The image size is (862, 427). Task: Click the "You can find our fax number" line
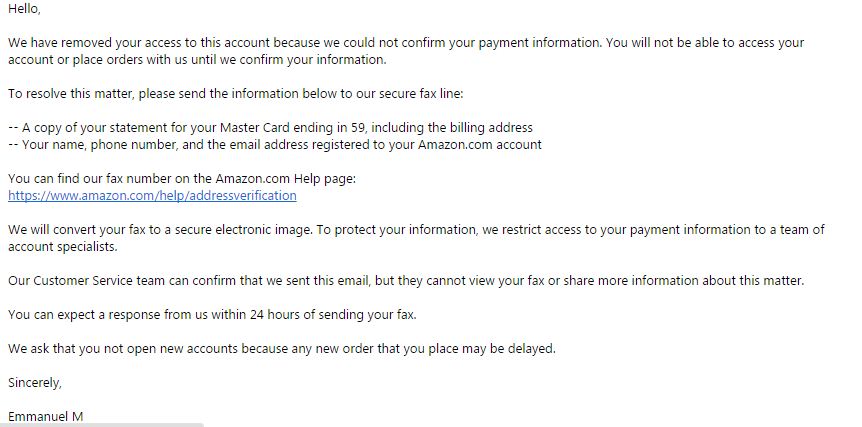(x=180, y=178)
